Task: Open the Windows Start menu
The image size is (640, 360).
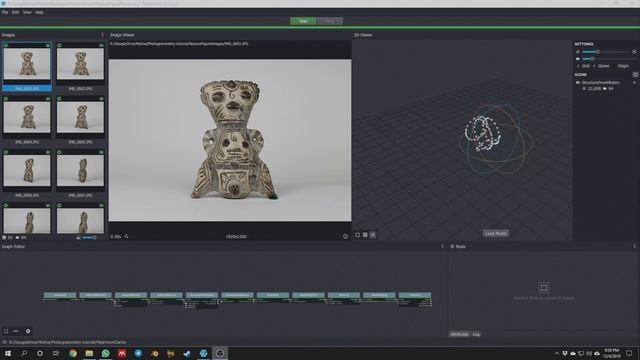Action: (8, 353)
